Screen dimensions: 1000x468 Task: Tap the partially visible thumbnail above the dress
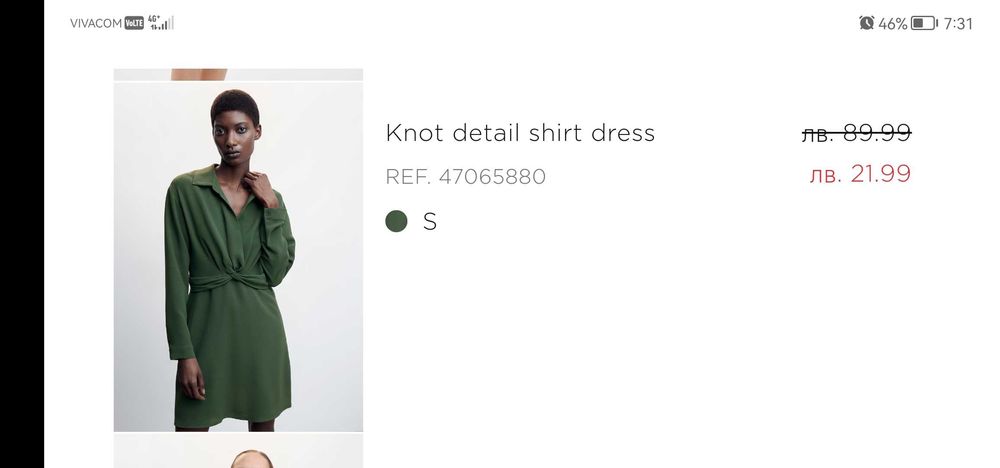coord(239,74)
